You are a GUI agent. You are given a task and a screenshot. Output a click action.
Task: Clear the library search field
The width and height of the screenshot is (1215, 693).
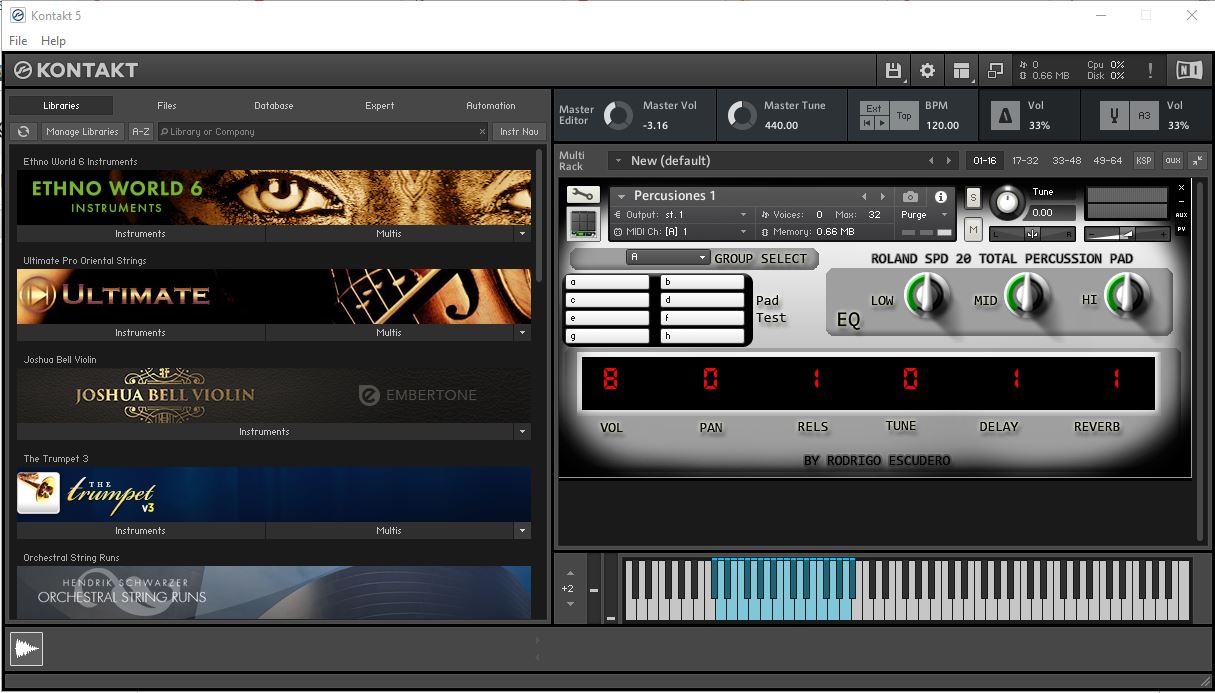[481, 131]
